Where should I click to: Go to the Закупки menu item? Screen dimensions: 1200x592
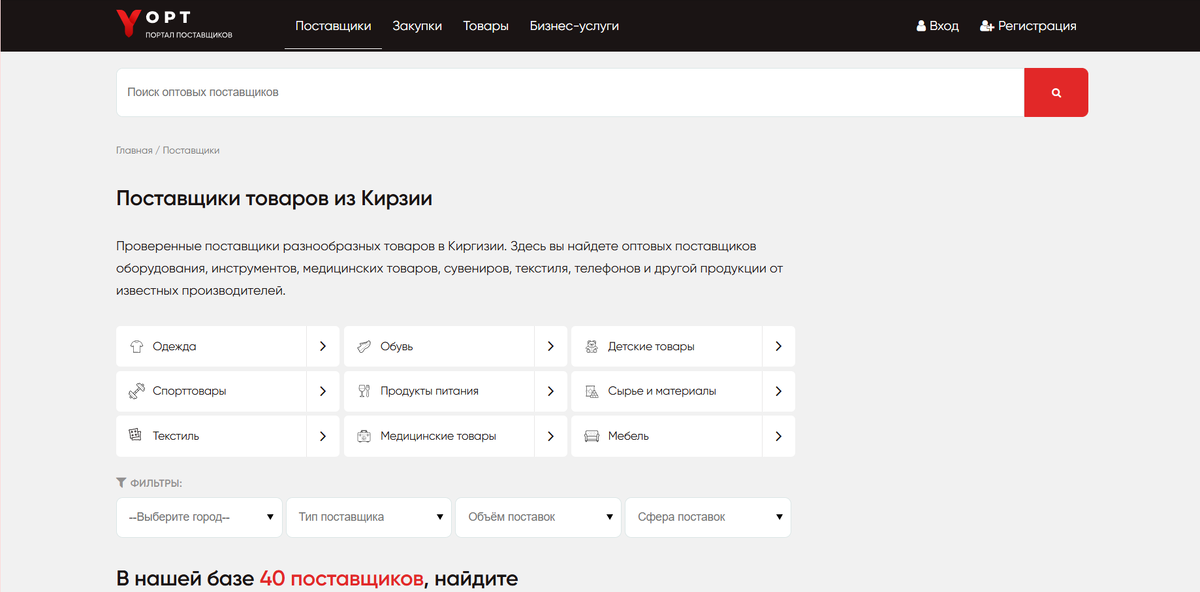pyautogui.click(x=417, y=26)
